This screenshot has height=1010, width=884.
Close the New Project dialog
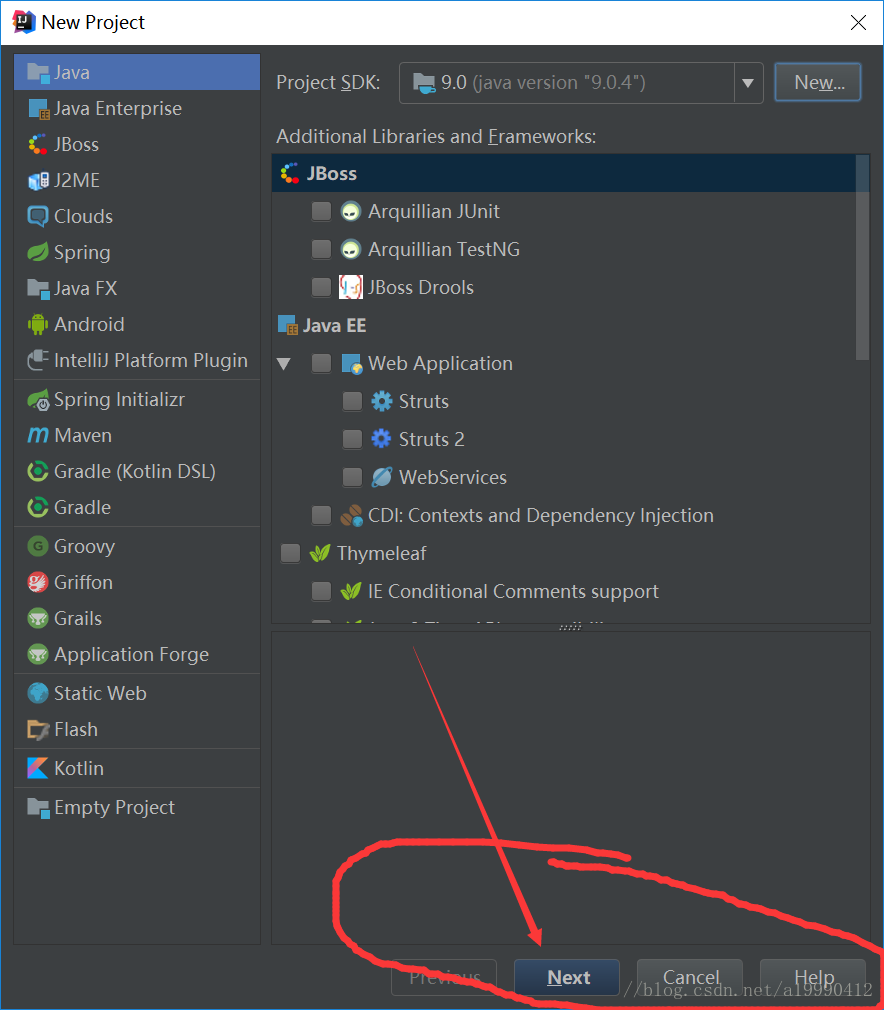point(858,23)
